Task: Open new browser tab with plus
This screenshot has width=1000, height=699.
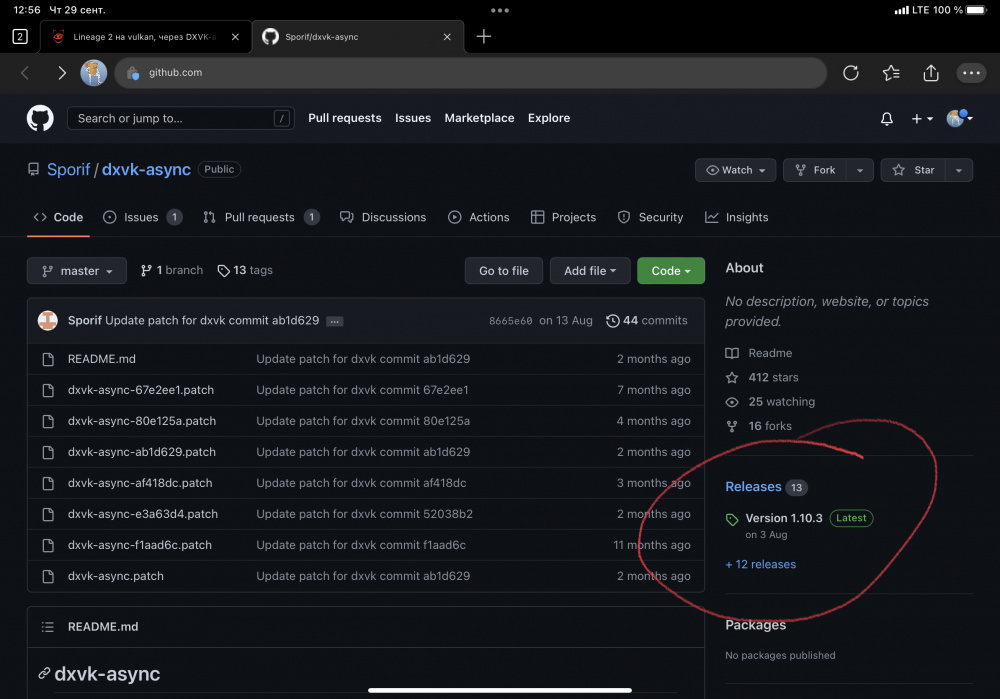Action: 484,37
